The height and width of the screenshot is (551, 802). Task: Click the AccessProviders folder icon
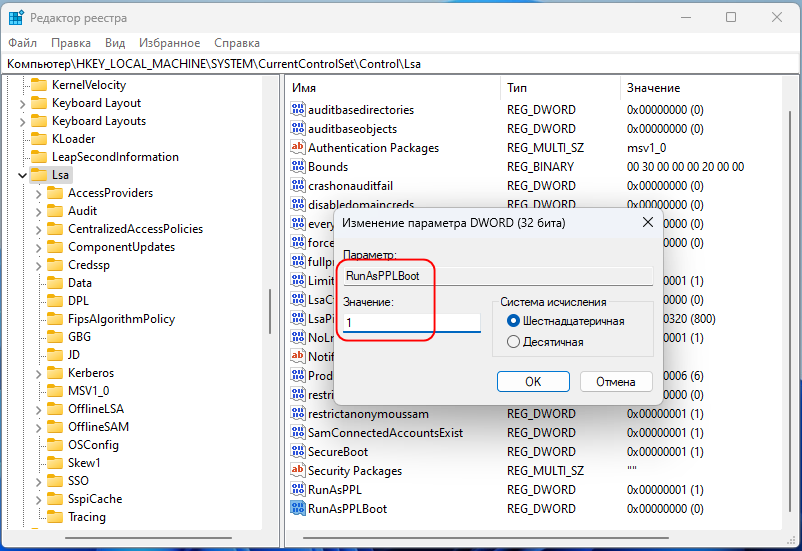tap(55, 192)
